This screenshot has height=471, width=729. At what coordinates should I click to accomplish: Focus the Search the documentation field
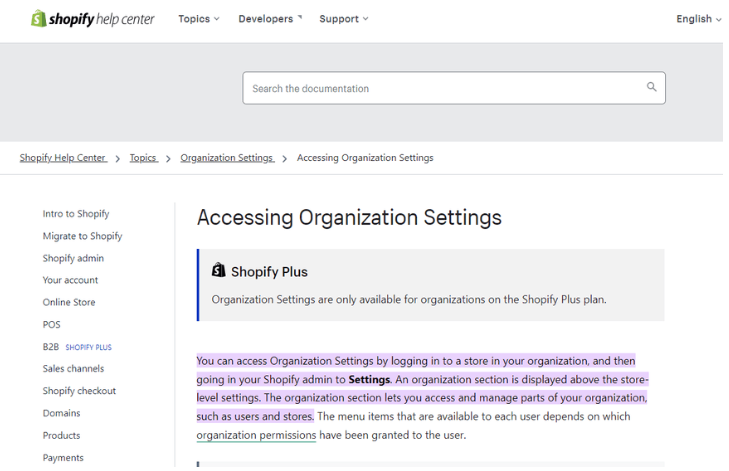(x=440, y=88)
